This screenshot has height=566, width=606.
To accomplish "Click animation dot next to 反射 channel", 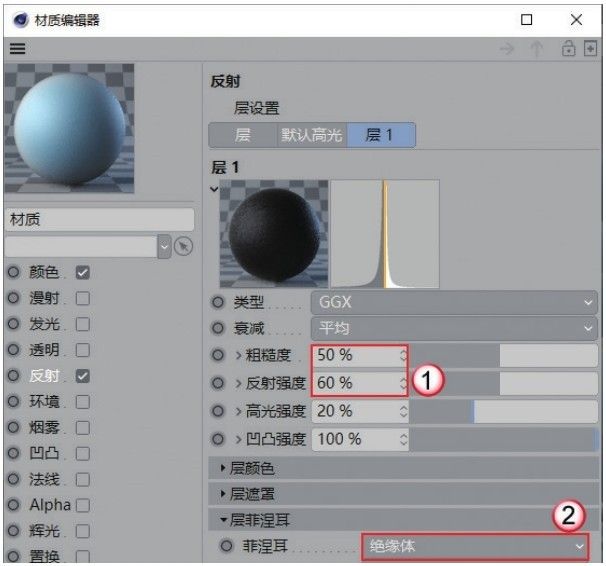I will click(x=14, y=376).
